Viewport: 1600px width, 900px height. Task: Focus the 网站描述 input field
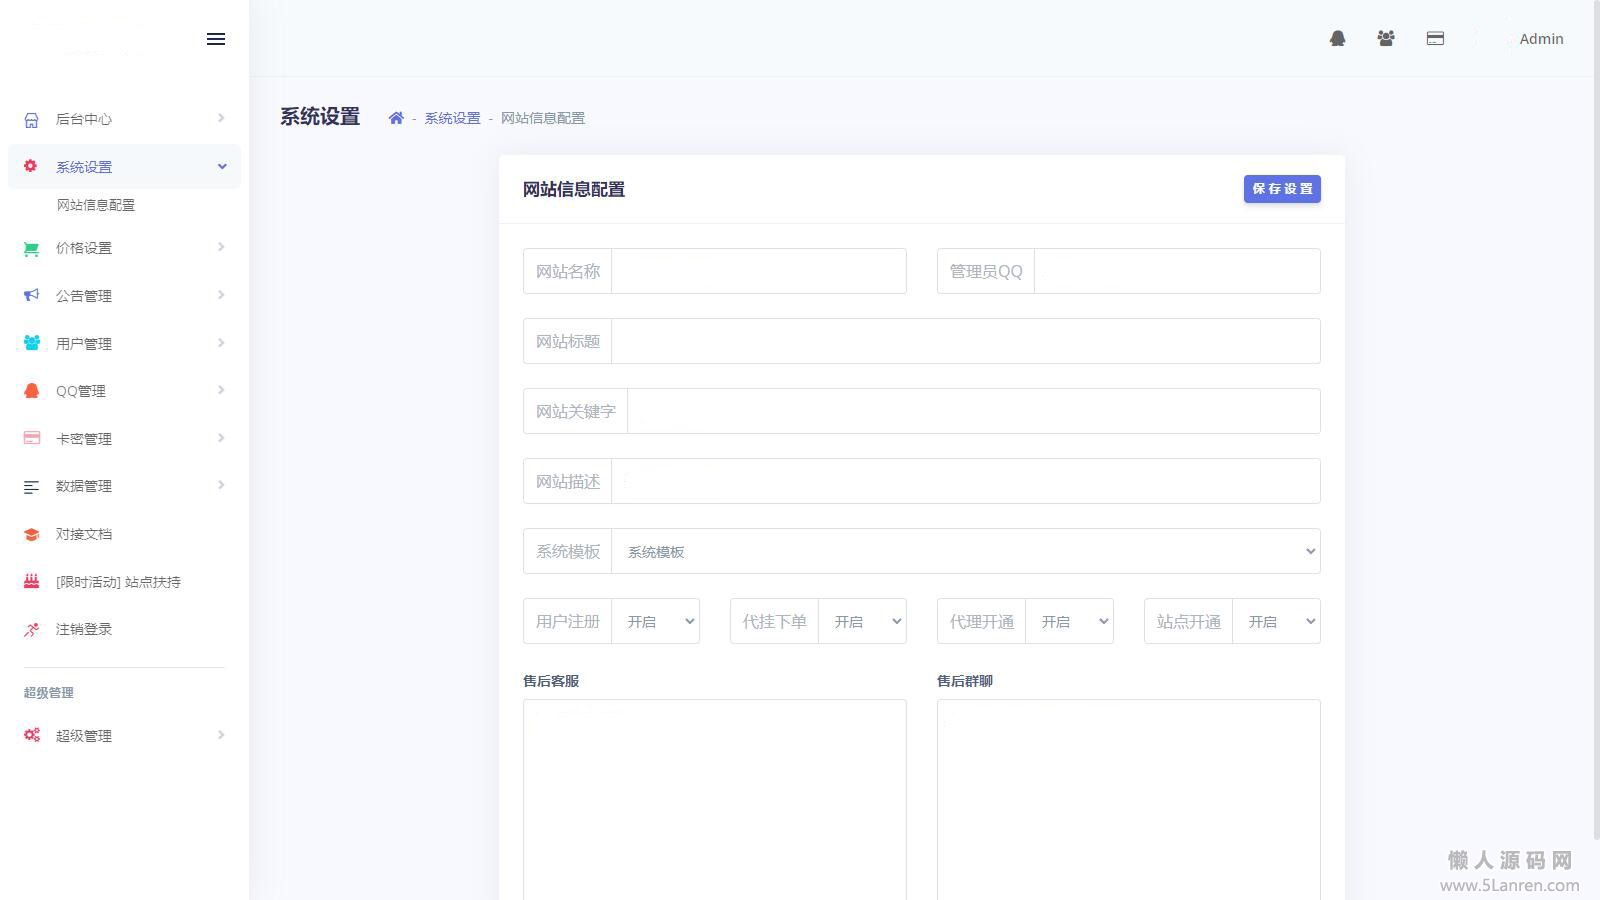(966, 481)
